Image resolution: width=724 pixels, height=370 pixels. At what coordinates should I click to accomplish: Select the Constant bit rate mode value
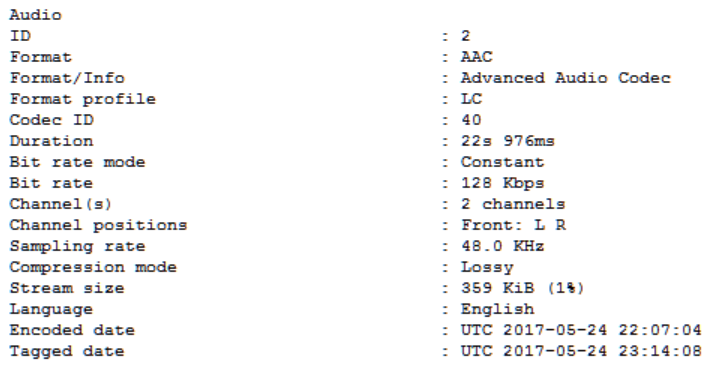pyautogui.click(x=502, y=162)
